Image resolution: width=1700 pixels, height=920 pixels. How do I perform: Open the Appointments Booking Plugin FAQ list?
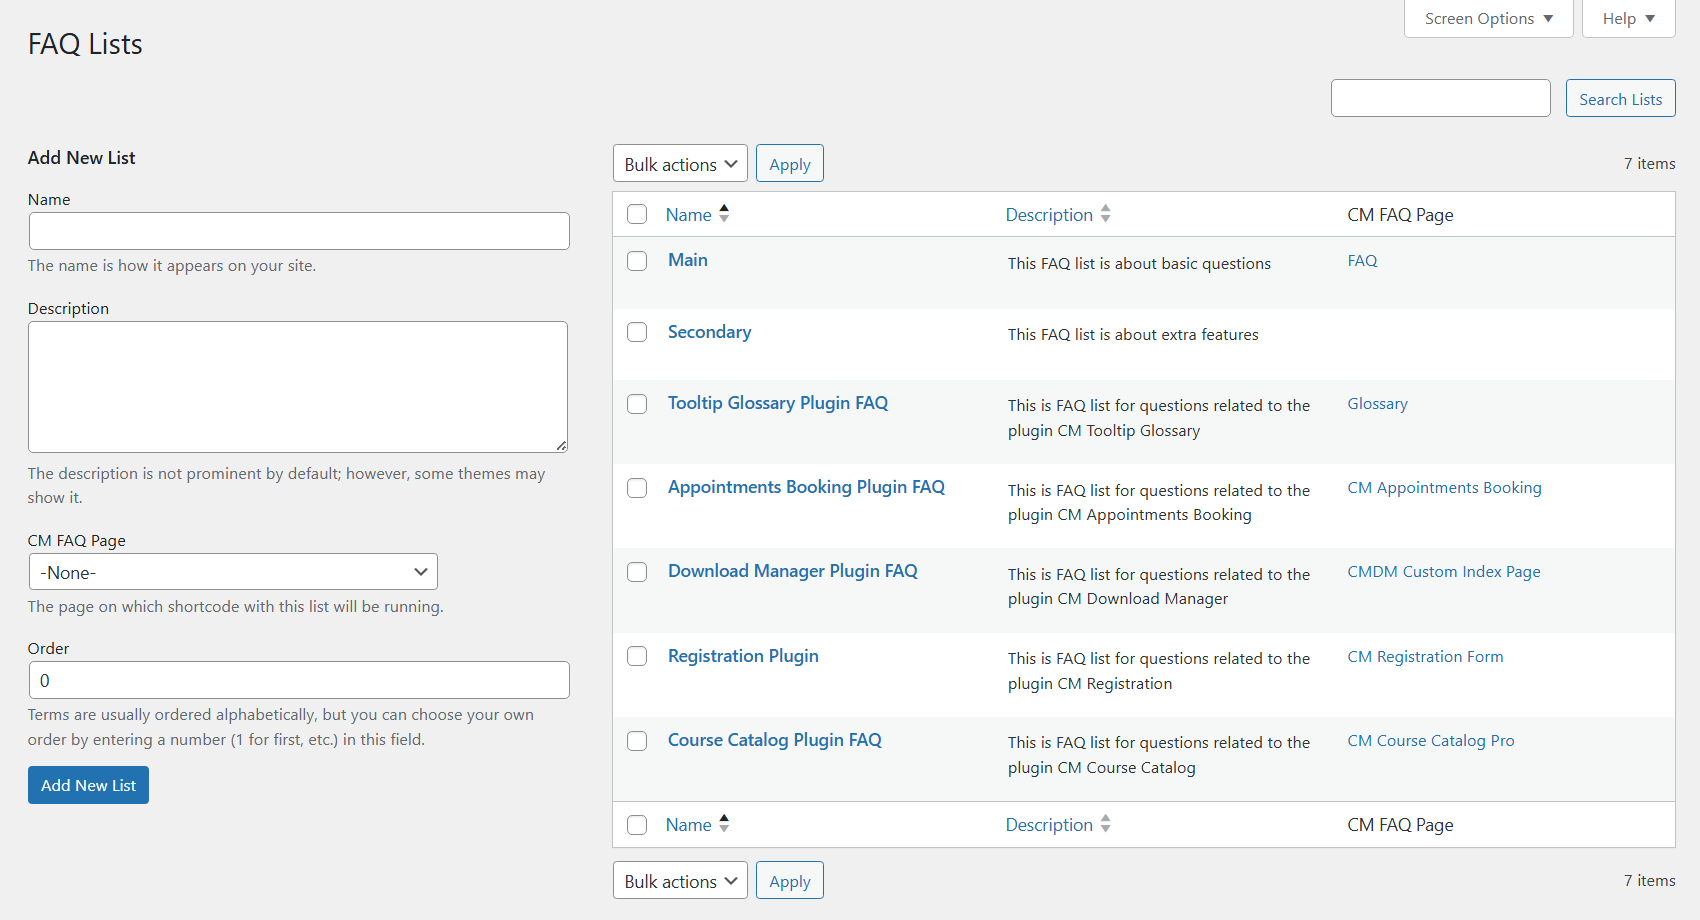point(806,487)
